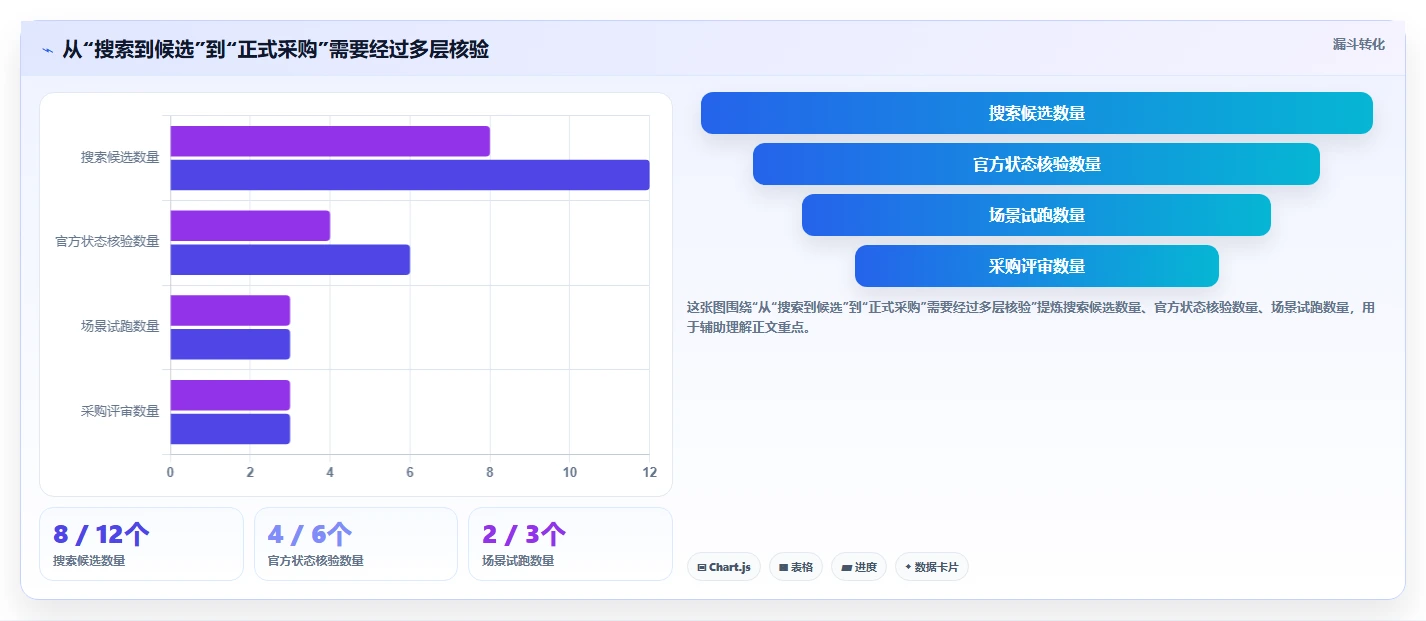
Task: Click the 数据卡片 chip
Action: tap(932, 567)
